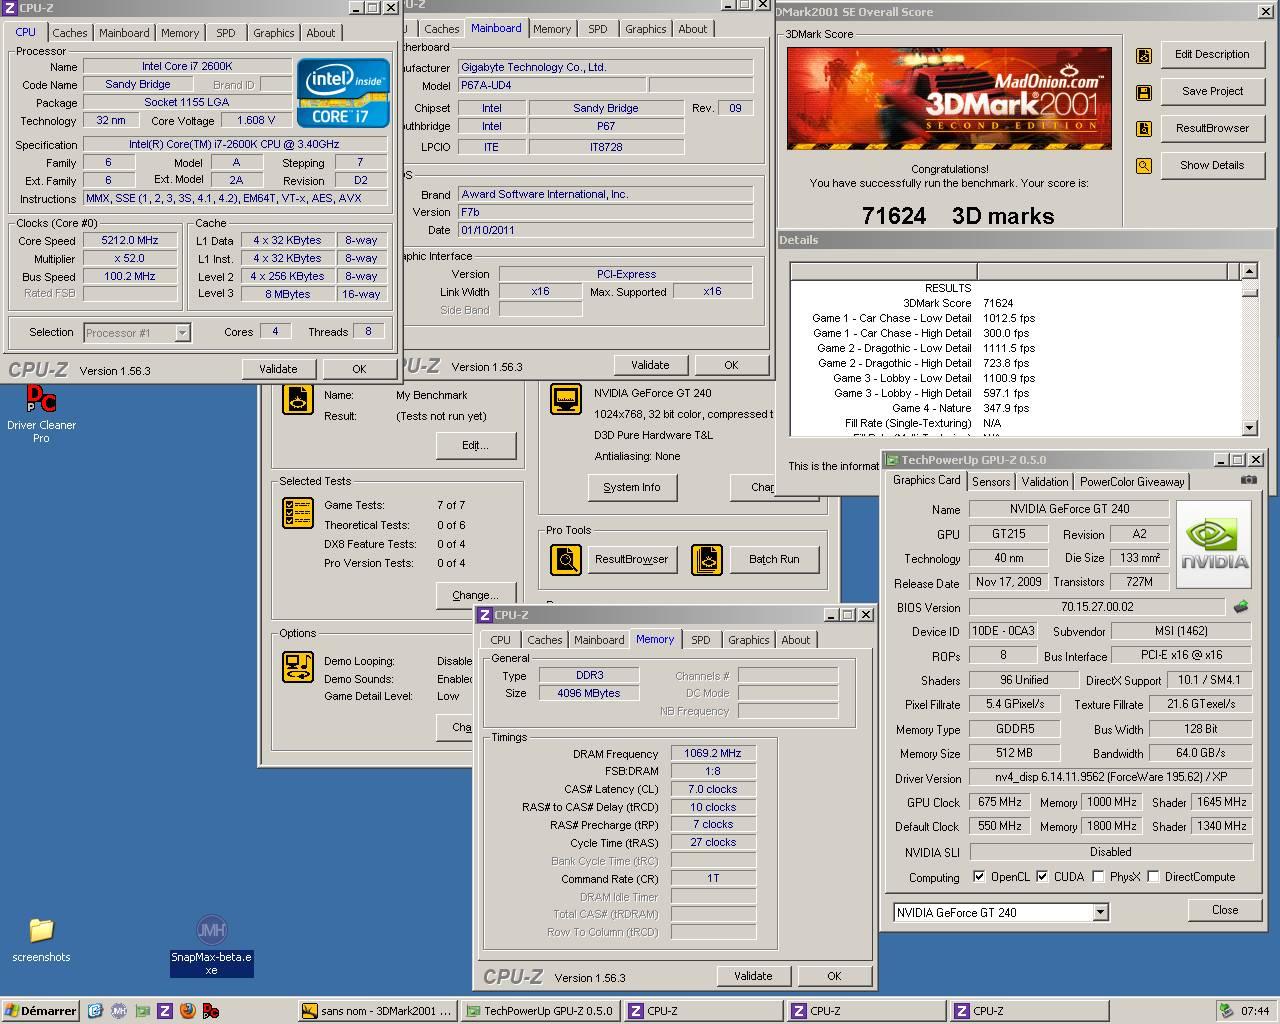Click the Selected Tests checklist icon
1280x1024 pixels.
click(298, 514)
